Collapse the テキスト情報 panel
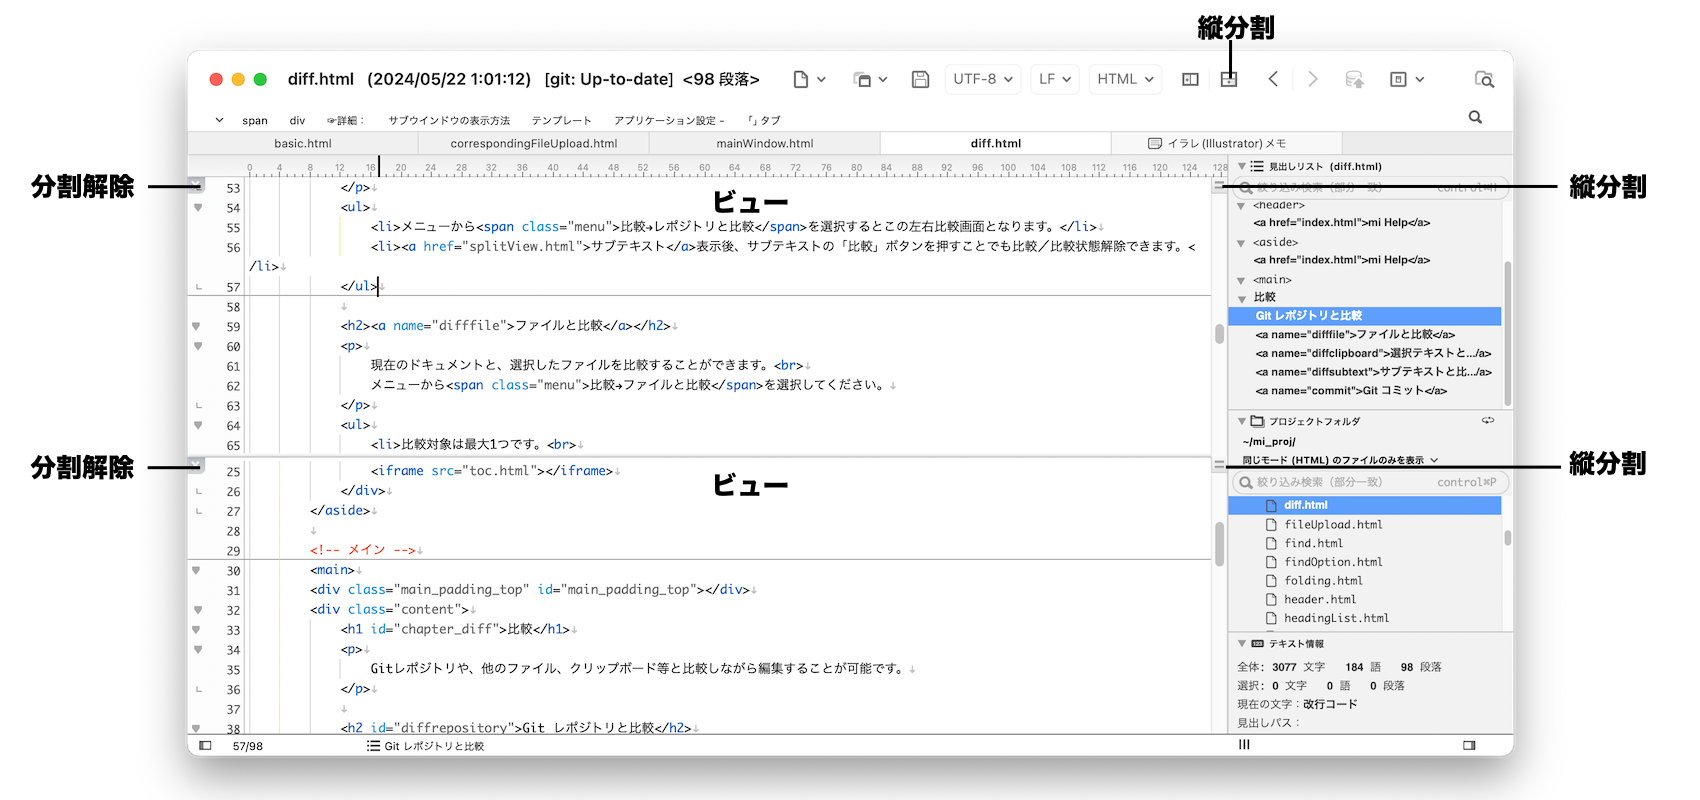The height and width of the screenshot is (800, 1700). tap(1242, 644)
